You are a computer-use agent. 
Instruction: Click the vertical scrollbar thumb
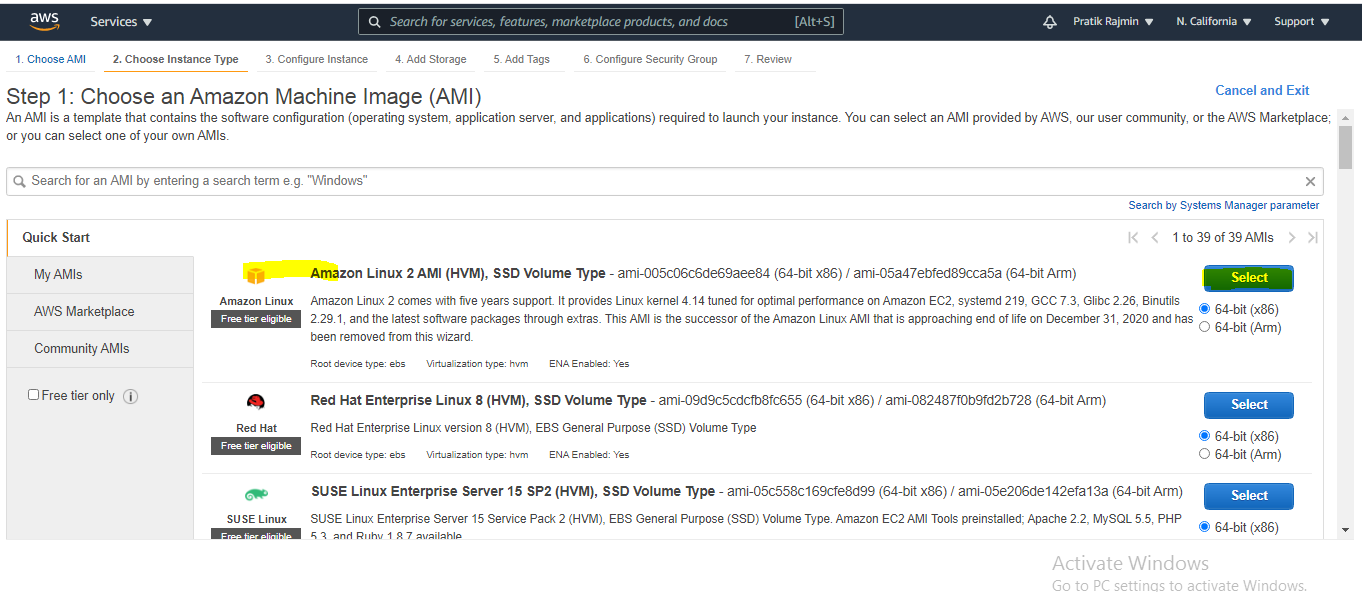pos(1345,147)
